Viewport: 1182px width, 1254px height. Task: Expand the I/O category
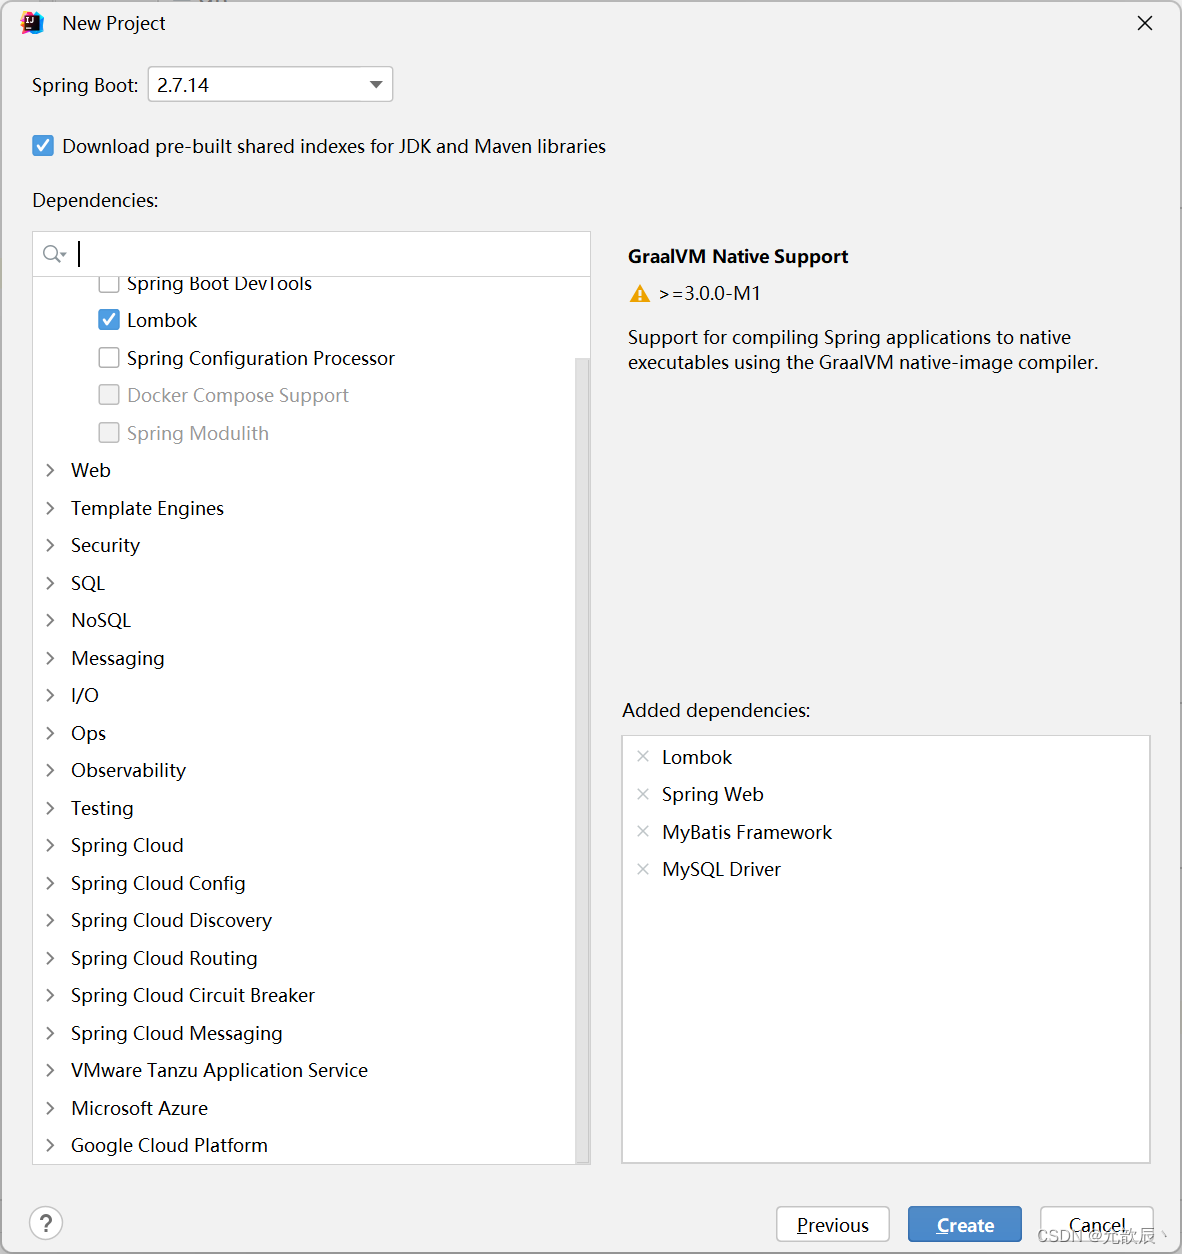click(x=50, y=695)
